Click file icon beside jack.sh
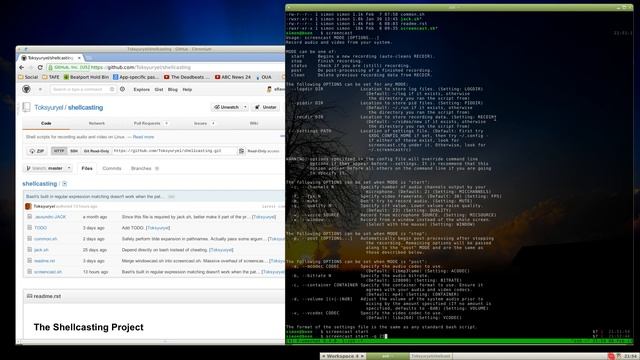Screen dimensions: 640x360 click(29, 249)
